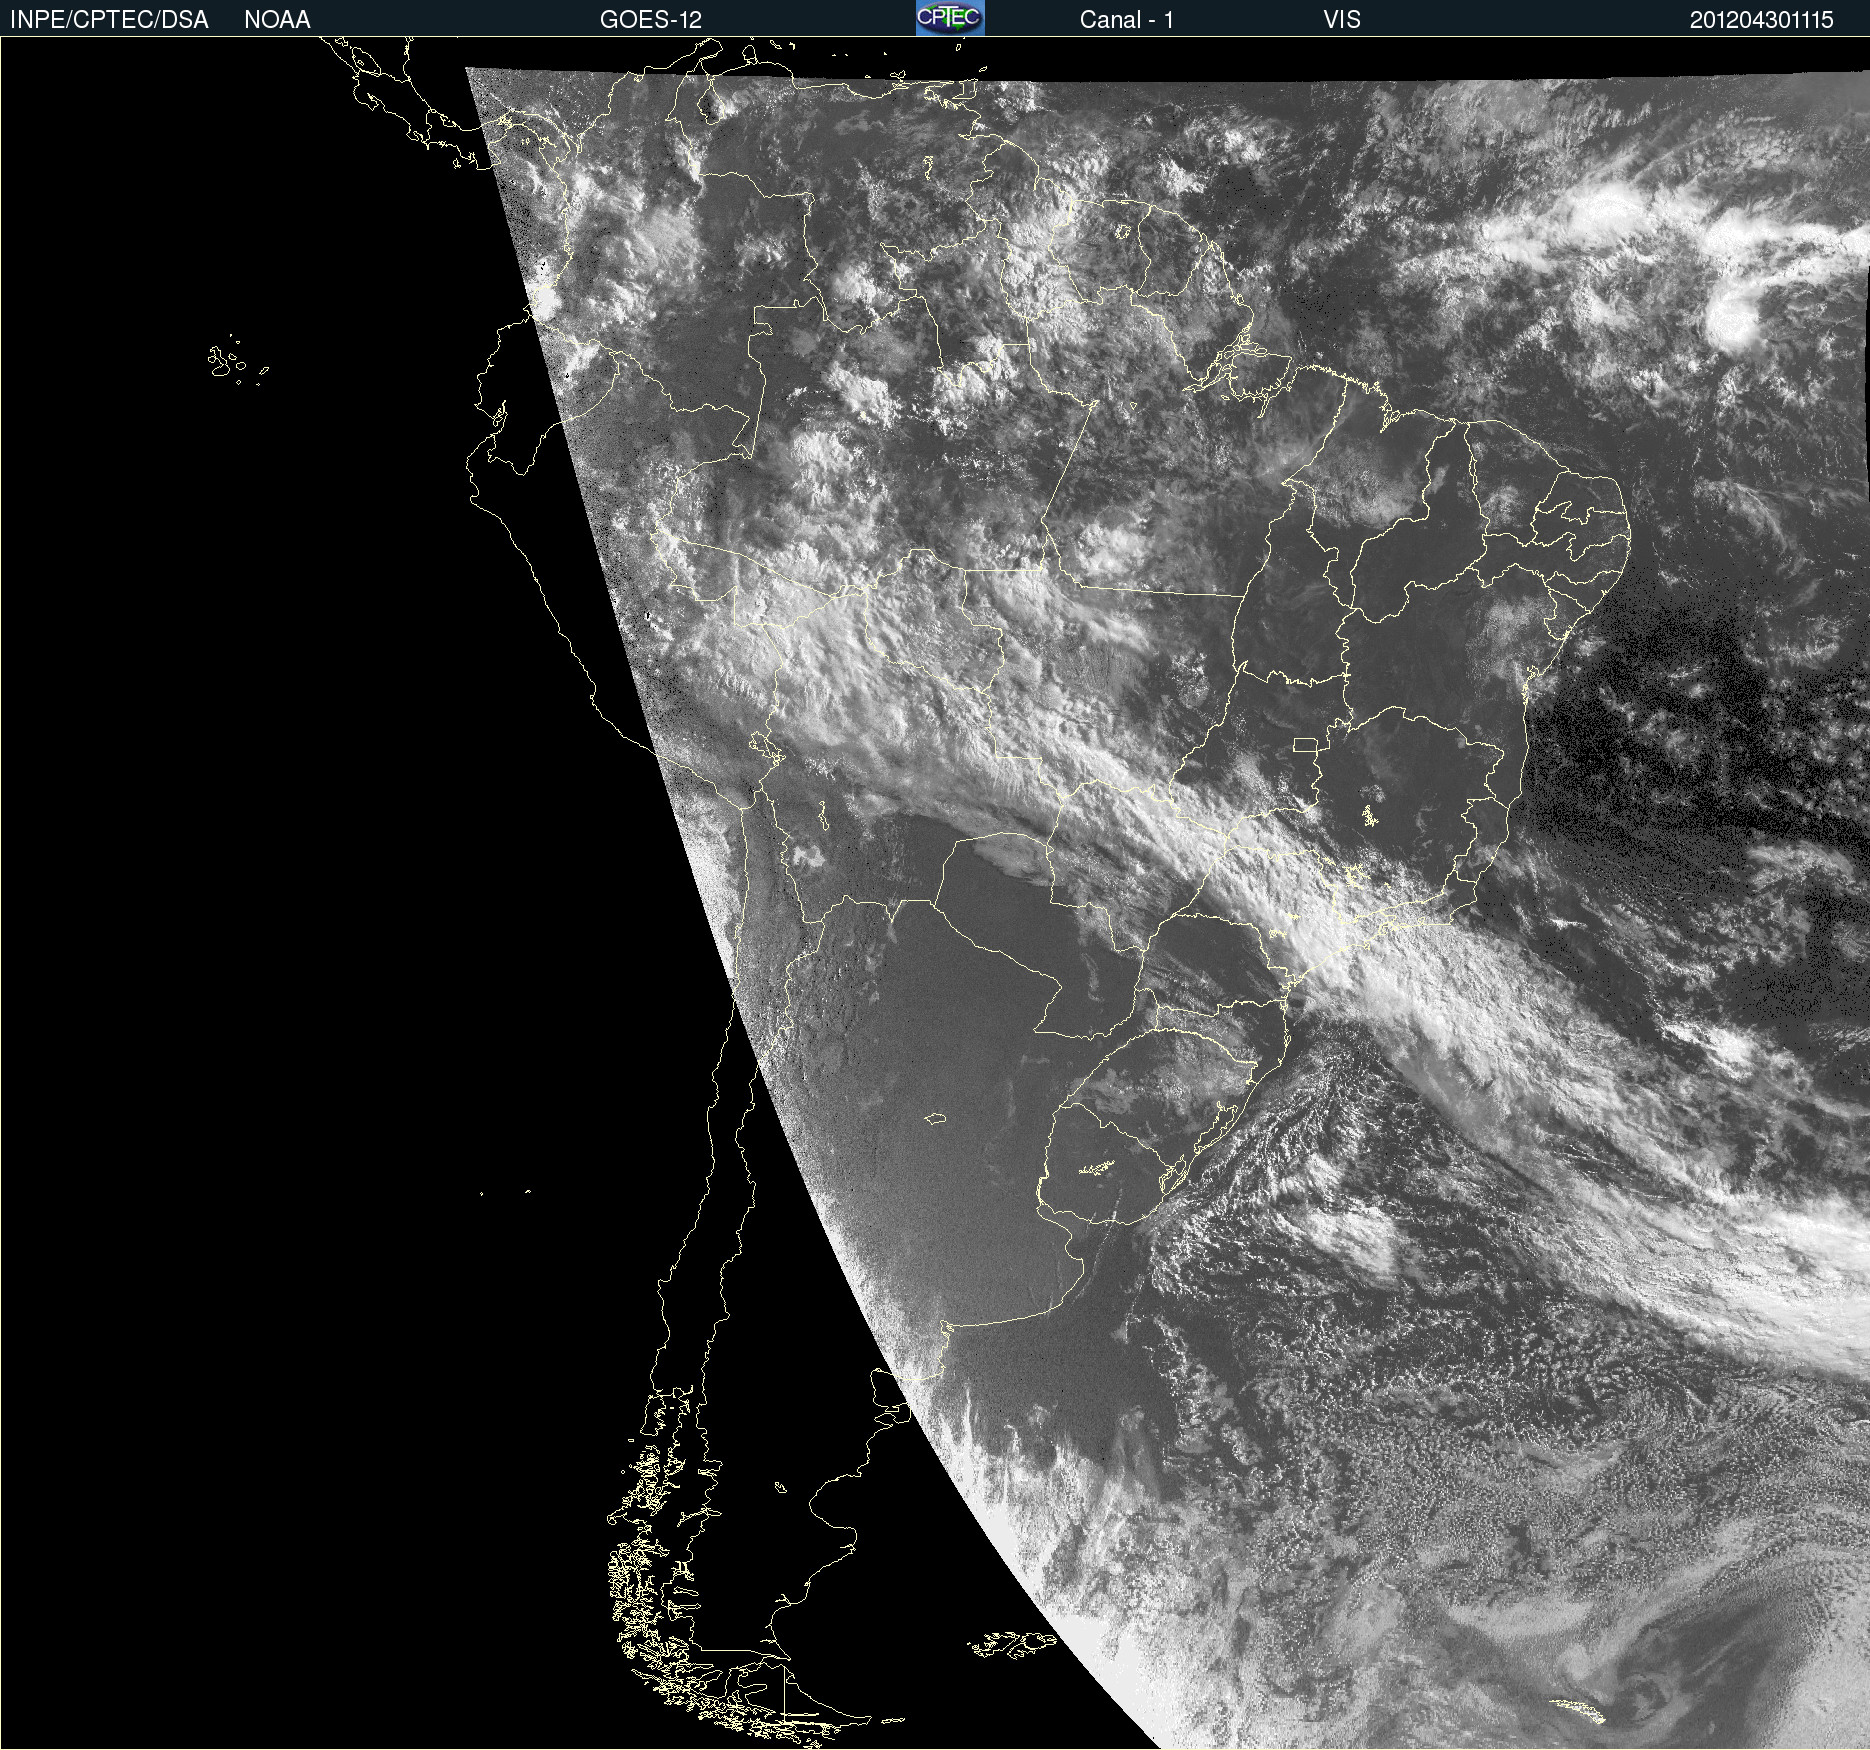The height and width of the screenshot is (1750, 1870).
Task: Click the Canal - 1 channel label
Action: click(1126, 20)
